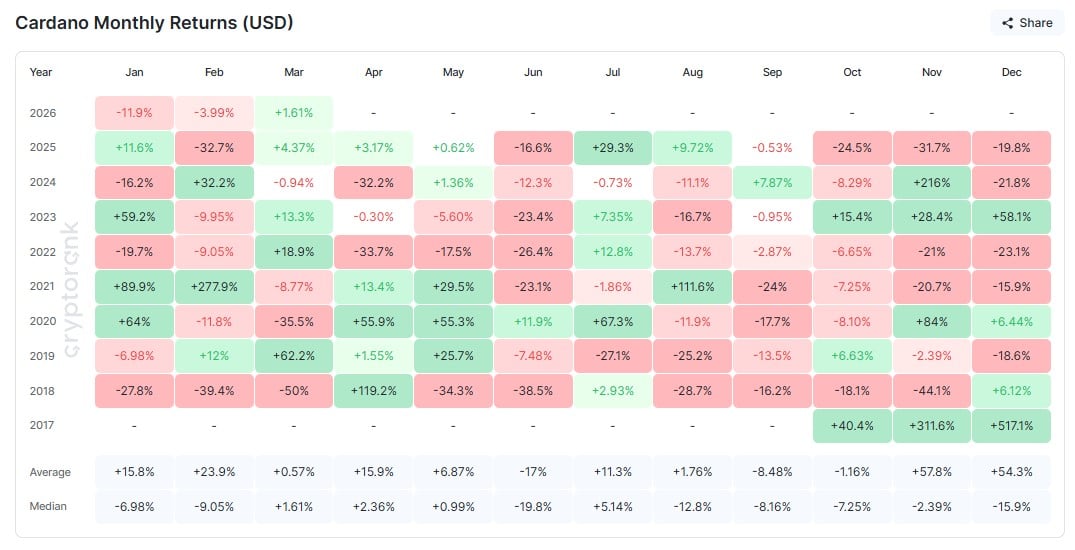Select the +119.2% April 2018 cell
Screen dimensions: 1075x550
click(373, 390)
